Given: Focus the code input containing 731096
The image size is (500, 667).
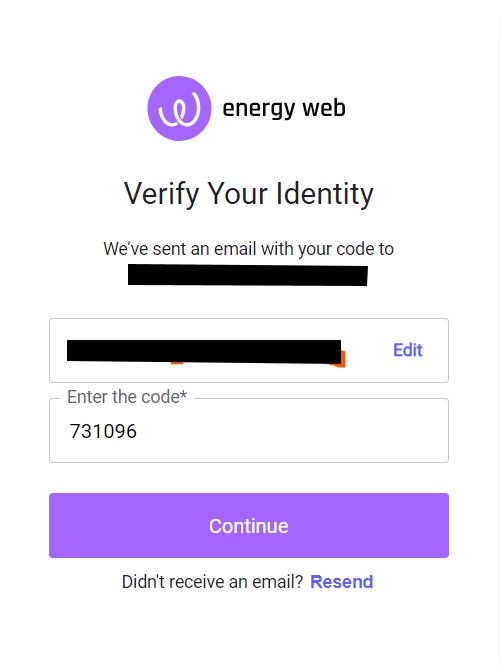Looking at the screenshot, I should click(249, 430).
